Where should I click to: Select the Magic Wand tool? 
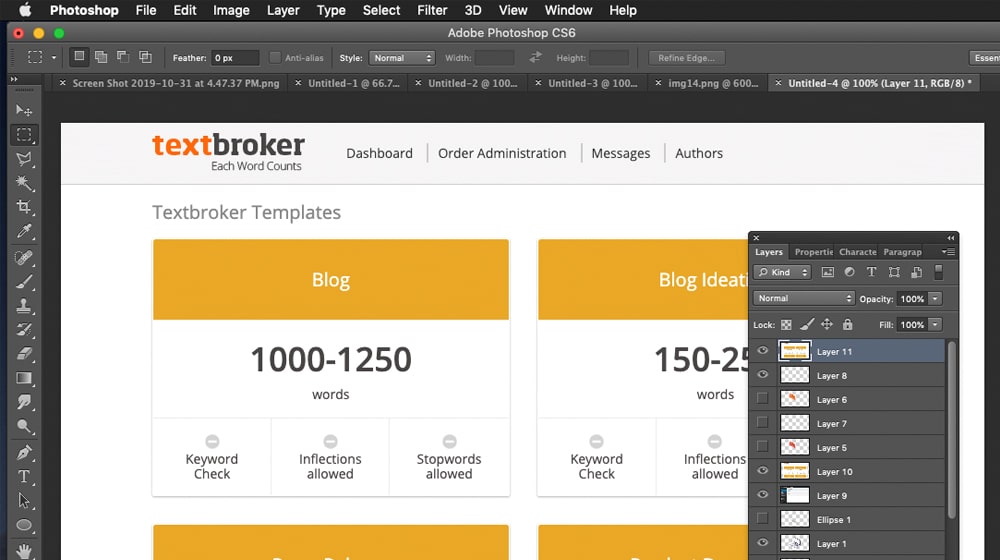(x=24, y=183)
